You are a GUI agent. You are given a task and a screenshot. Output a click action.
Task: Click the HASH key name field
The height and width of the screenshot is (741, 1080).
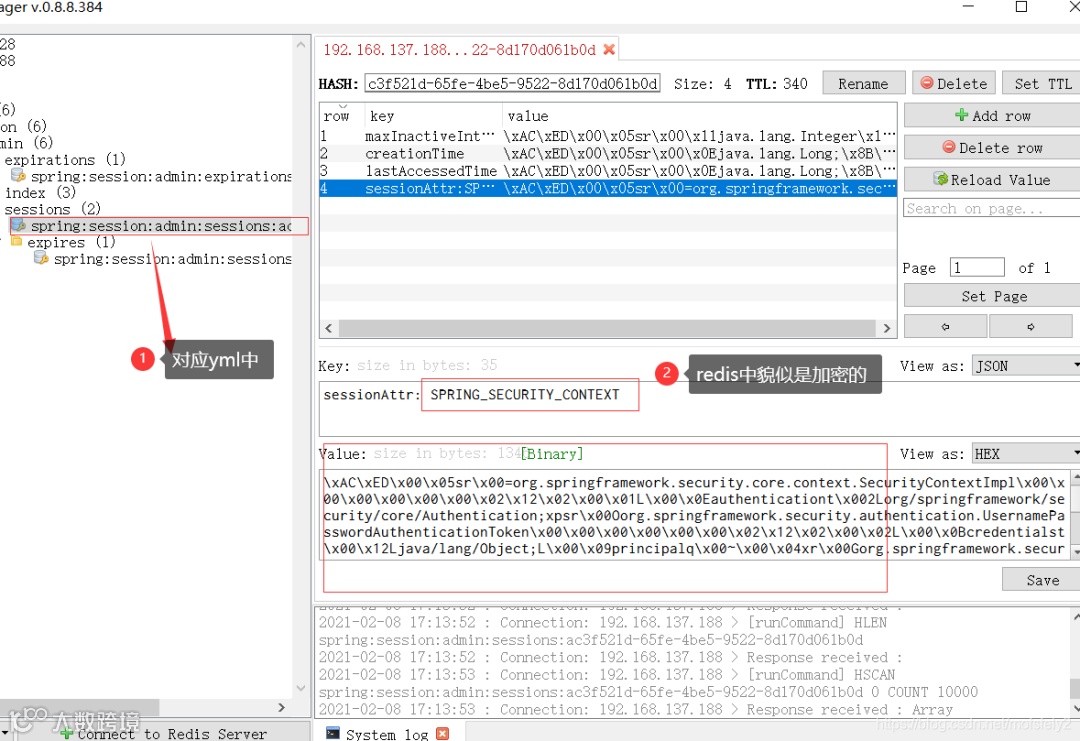(512, 83)
